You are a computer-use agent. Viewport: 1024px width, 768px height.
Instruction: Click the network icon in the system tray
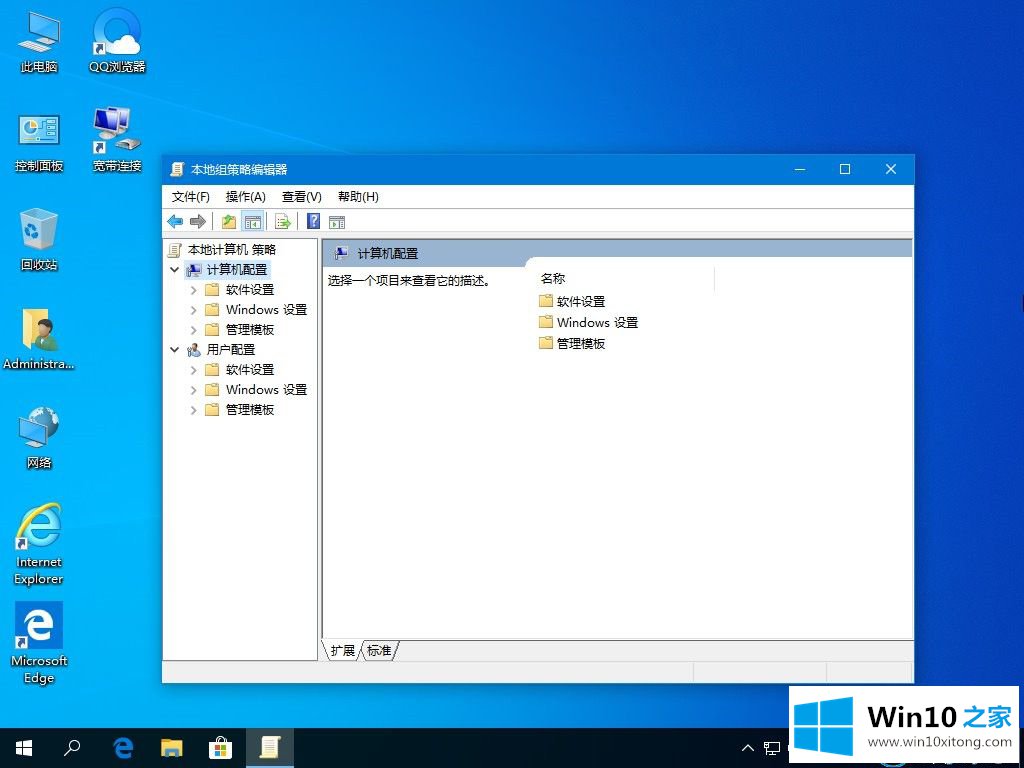tap(773, 748)
